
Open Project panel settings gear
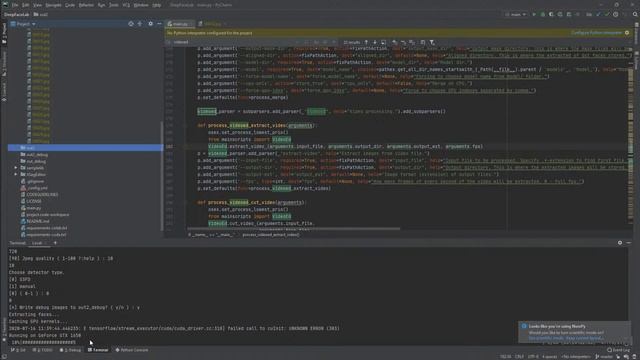[x=151, y=24]
